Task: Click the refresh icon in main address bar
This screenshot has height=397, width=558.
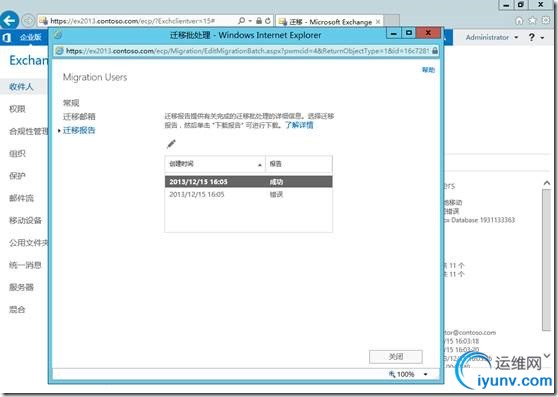Action: click(x=268, y=21)
